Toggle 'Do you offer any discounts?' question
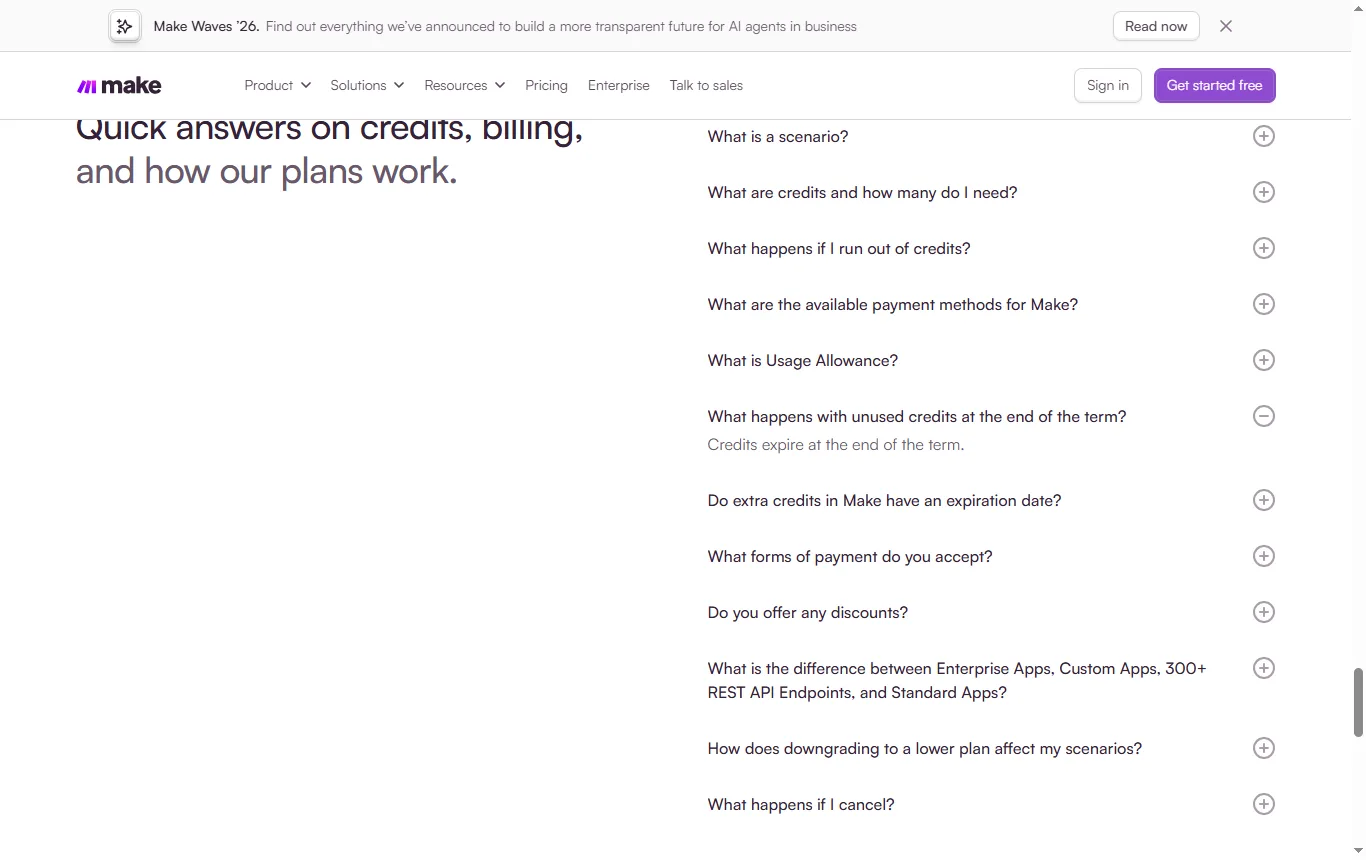Screen dimensions: 1366x860 (808, 613)
